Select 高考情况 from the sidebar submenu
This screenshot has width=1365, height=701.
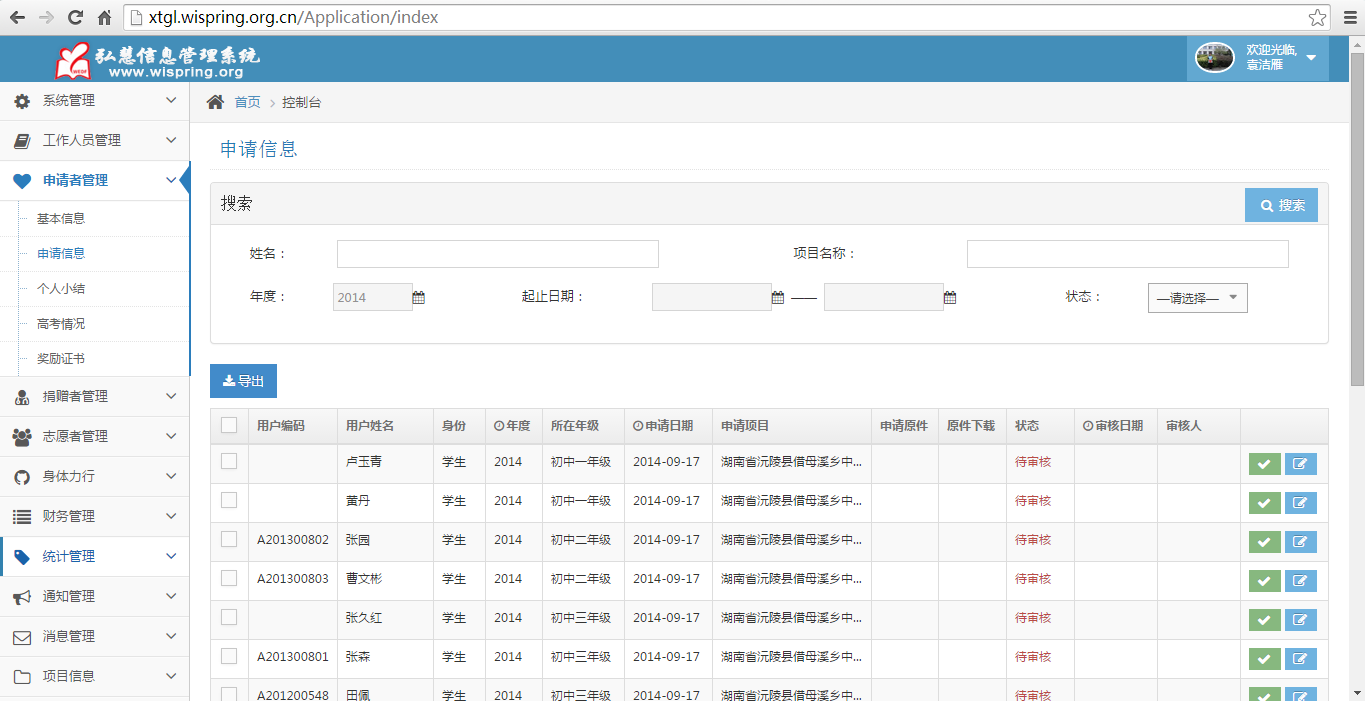coord(61,324)
